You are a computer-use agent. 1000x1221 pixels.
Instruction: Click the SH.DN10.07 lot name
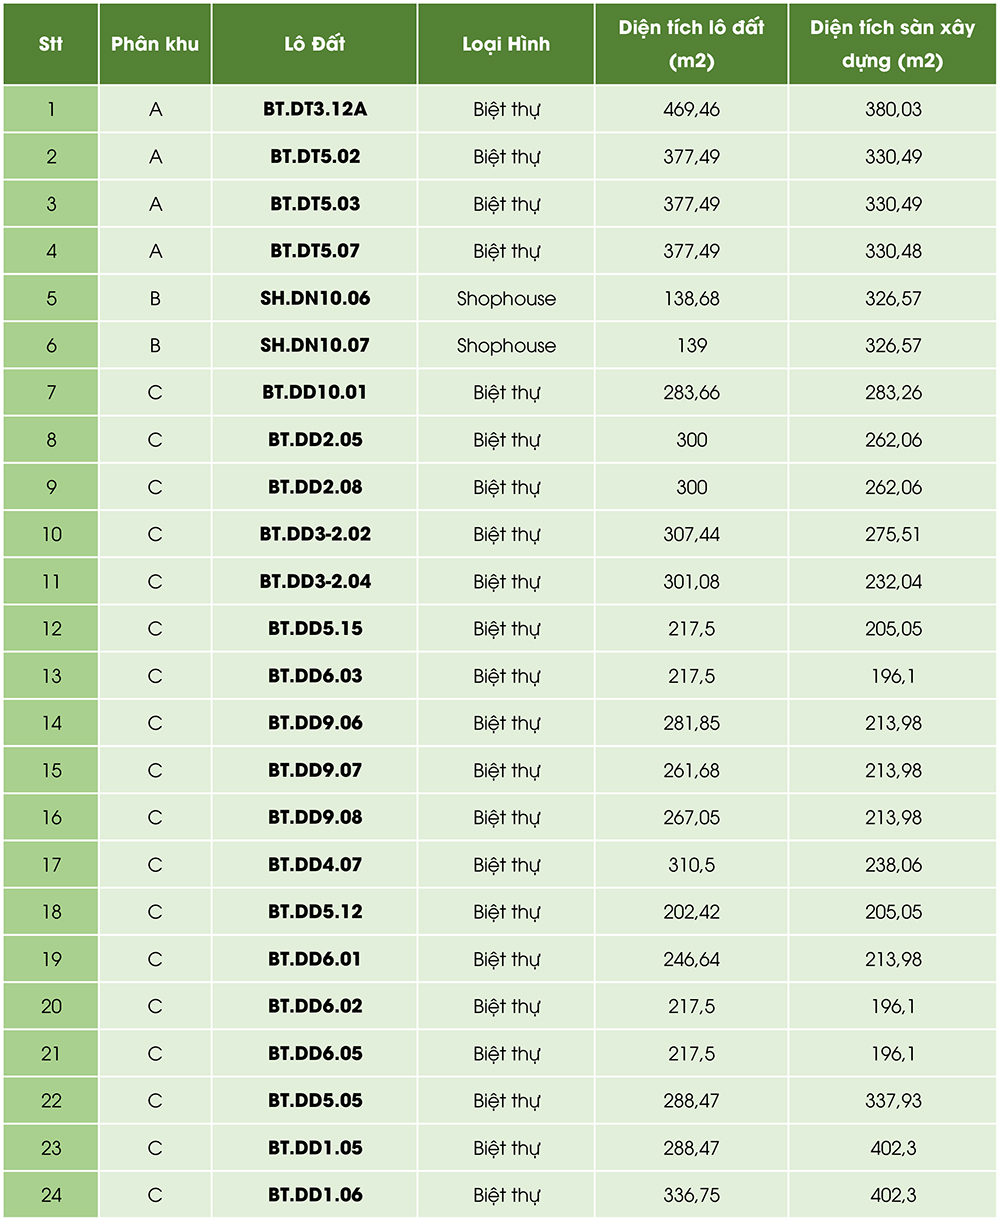pyautogui.click(x=315, y=345)
